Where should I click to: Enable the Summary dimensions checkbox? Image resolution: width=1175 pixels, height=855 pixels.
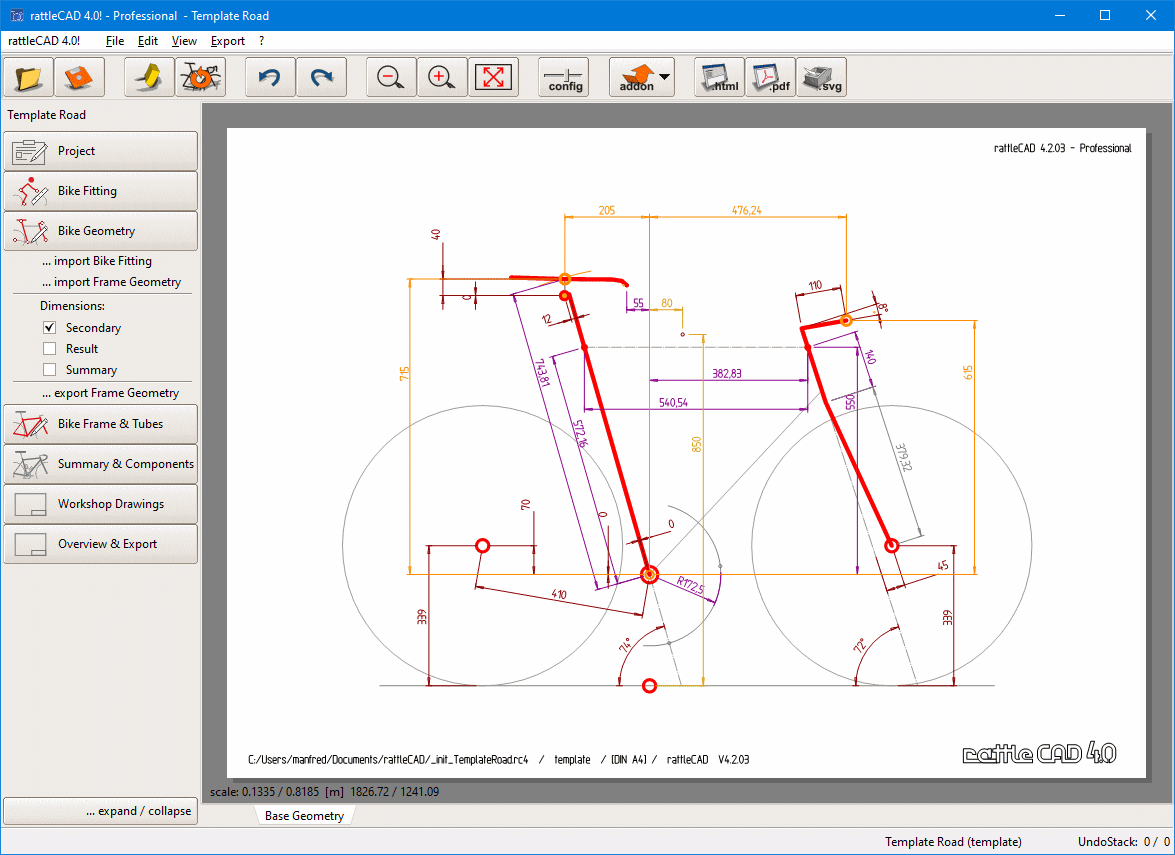[x=49, y=369]
